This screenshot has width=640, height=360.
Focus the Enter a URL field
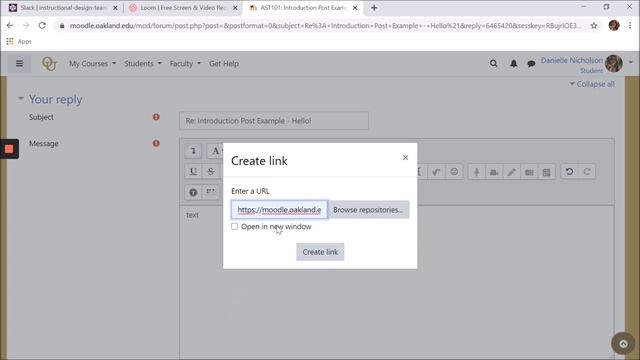point(279,210)
